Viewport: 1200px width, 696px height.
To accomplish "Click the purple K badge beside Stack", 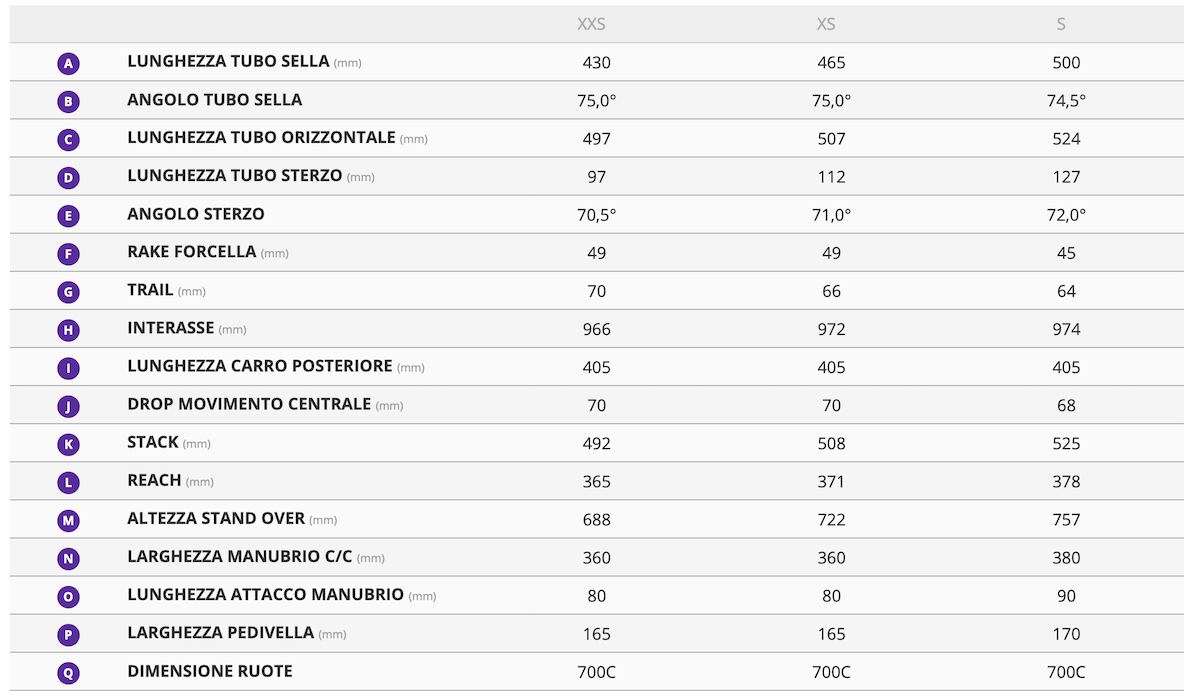I will [68, 444].
